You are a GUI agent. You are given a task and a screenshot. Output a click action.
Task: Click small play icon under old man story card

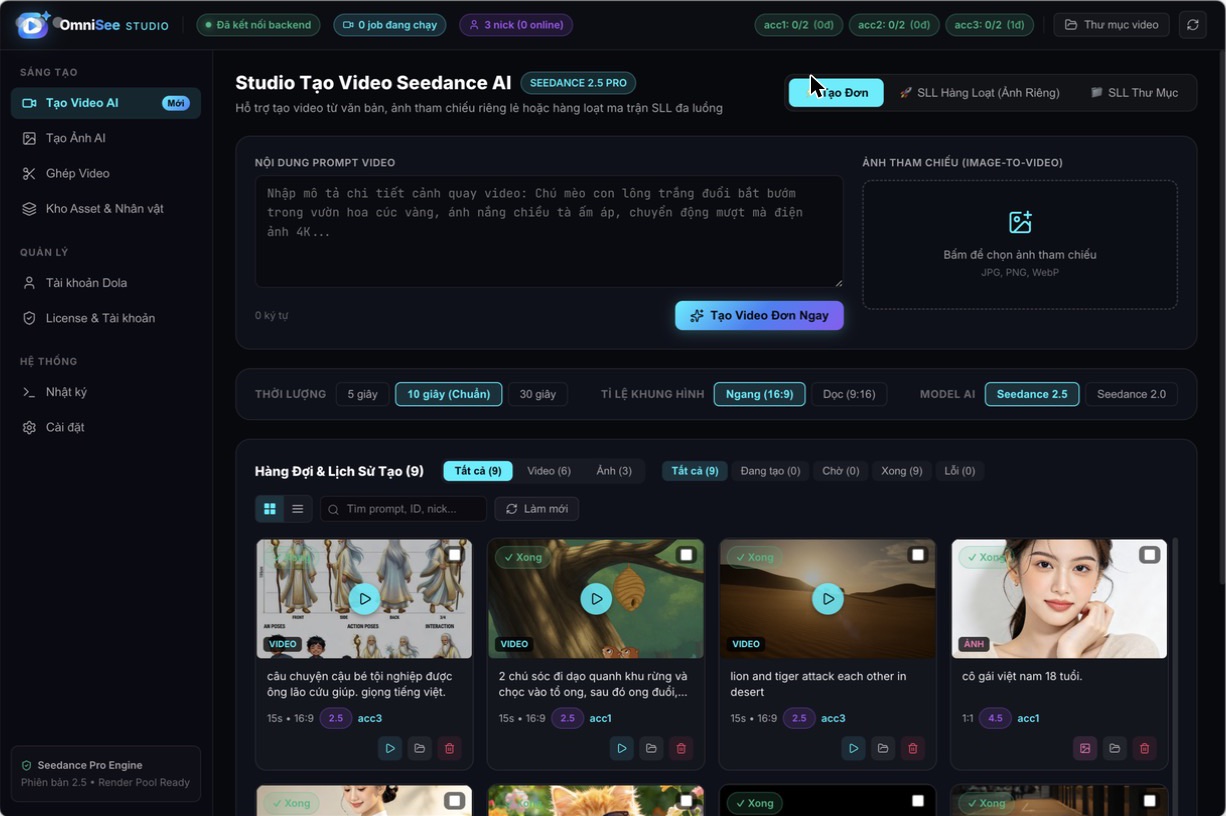tap(390, 748)
